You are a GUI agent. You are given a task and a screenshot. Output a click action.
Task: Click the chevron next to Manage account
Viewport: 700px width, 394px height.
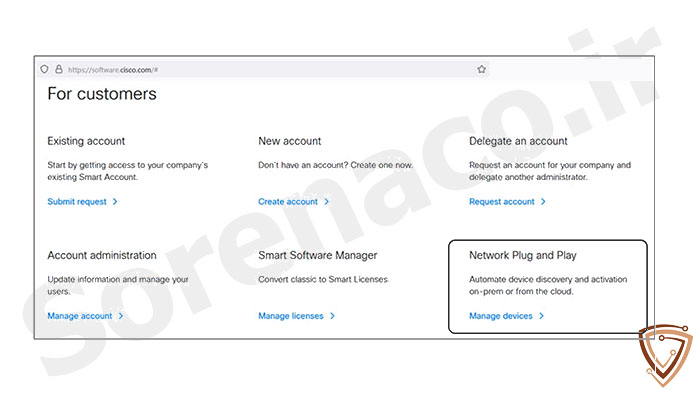pyautogui.click(x=121, y=316)
